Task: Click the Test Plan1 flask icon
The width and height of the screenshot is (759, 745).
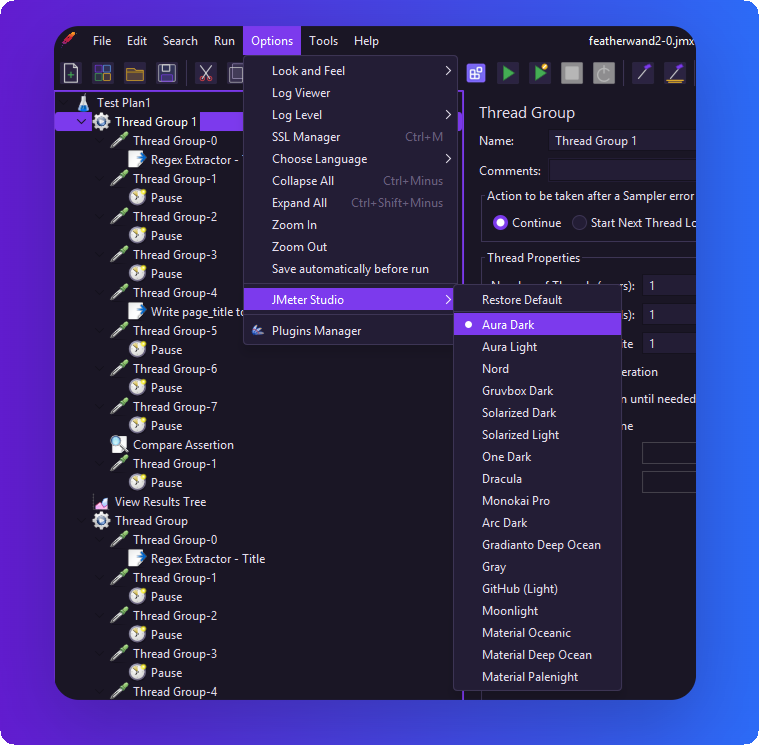Action: (83, 103)
